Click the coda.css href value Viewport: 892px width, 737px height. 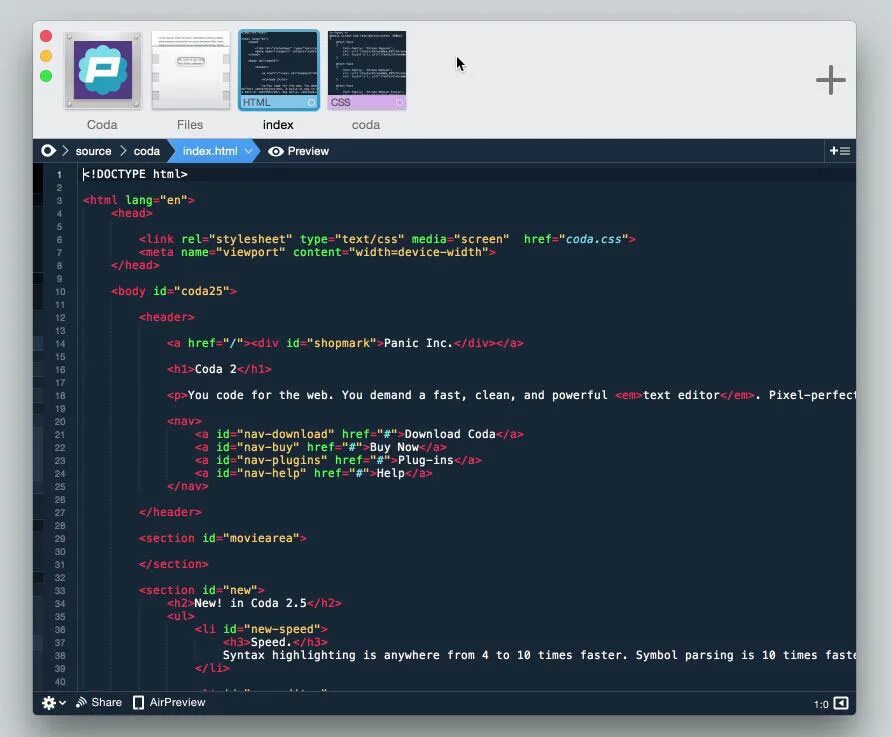coord(593,239)
